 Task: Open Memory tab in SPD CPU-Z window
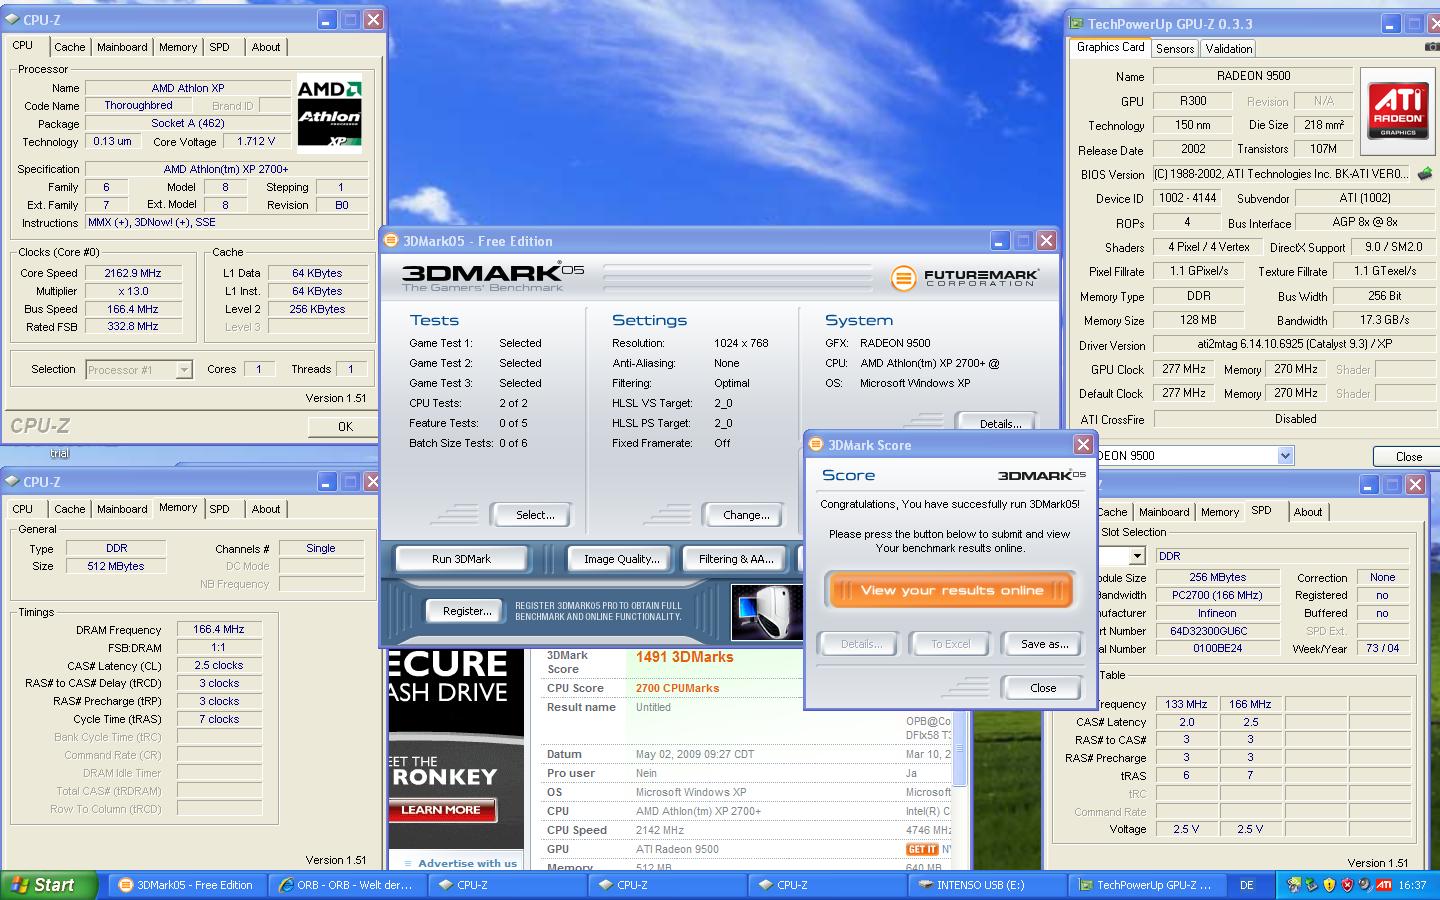tap(1220, 512)
